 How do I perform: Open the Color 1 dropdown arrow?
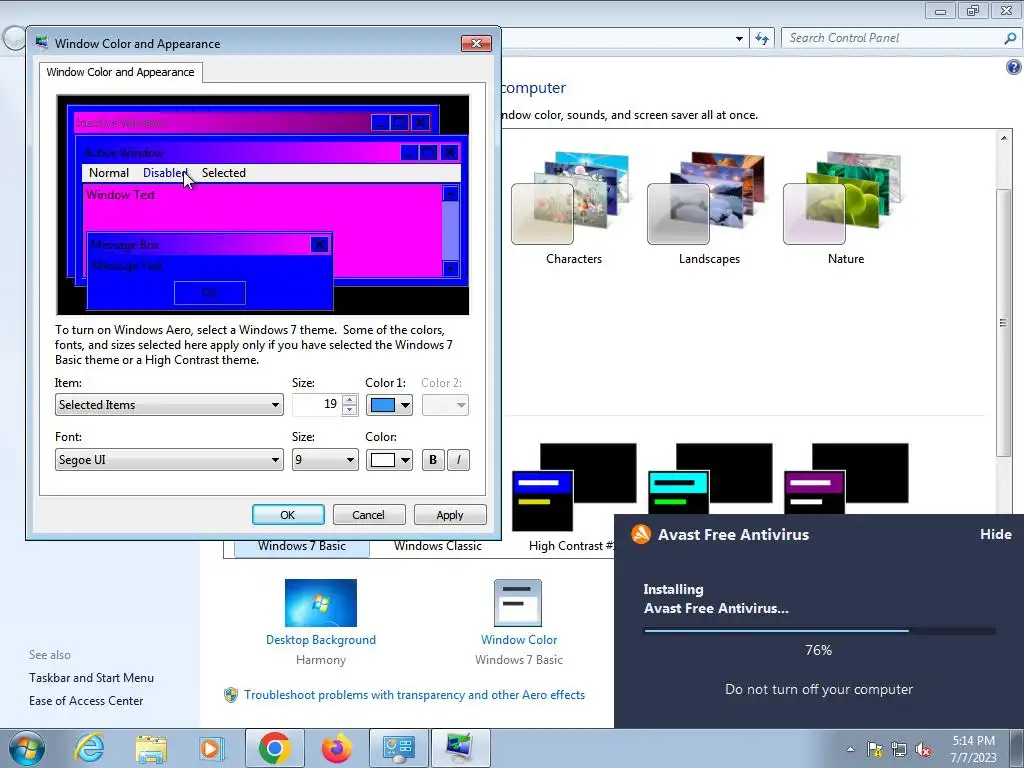pos(405,406)
